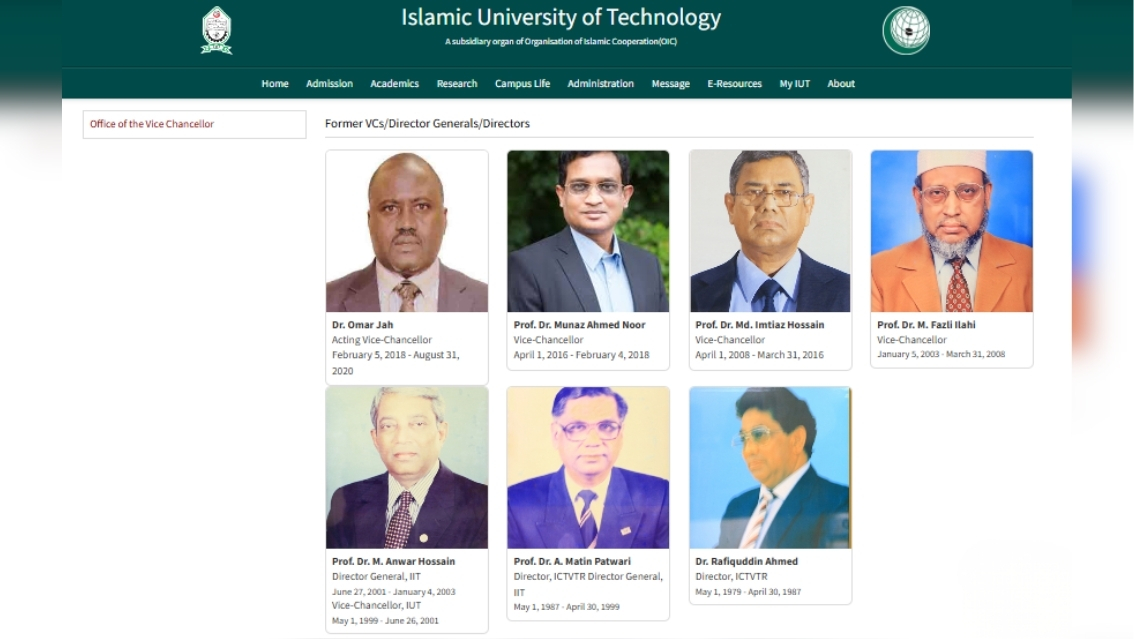
Task: Click the IUT university crest logo
Action: tap(216, 30)
